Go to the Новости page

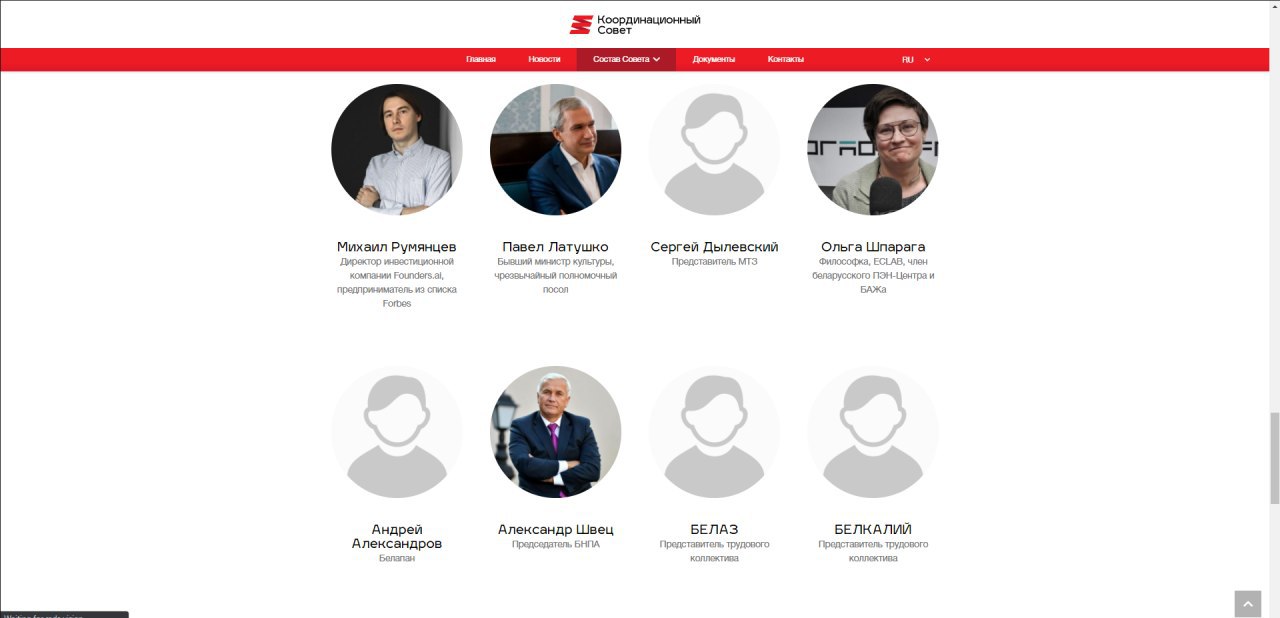coord(545,59)
